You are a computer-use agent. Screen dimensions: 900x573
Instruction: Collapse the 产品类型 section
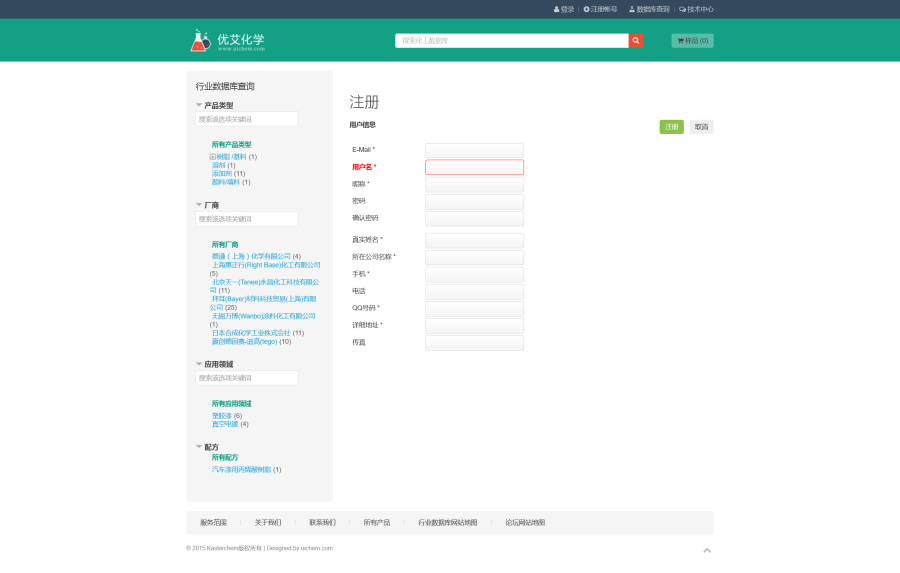coord(199,105)
